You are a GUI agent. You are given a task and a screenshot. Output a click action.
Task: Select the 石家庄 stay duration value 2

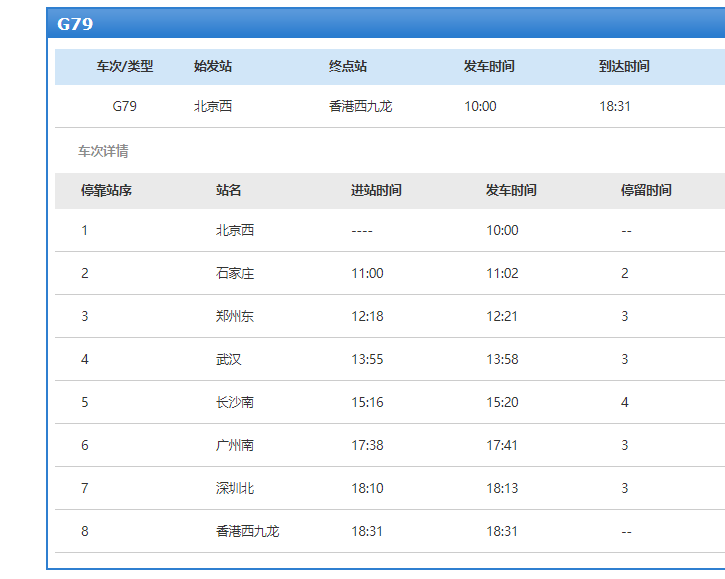pos(625,273)
